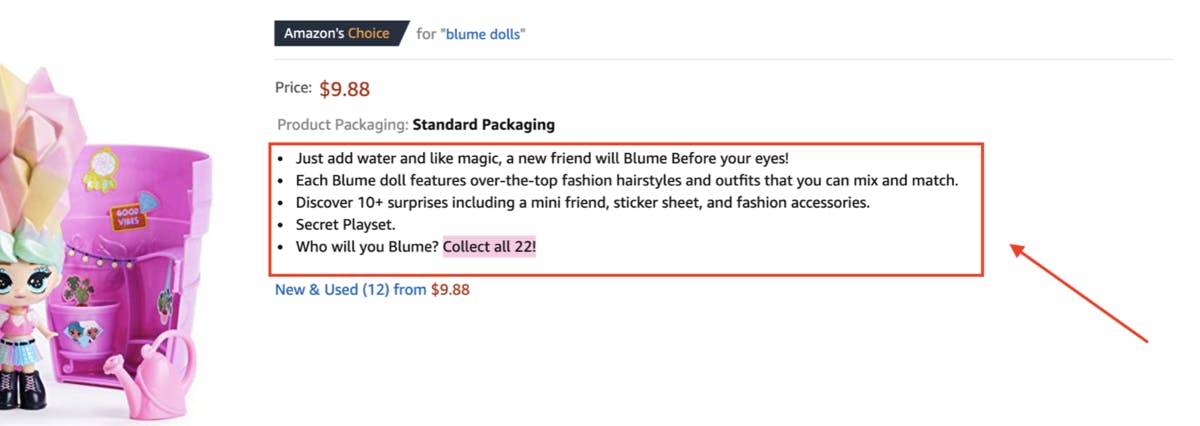Click the highlighted "Collect all 22!" text
Screen dimensions: 1200x426
(490, 246)
